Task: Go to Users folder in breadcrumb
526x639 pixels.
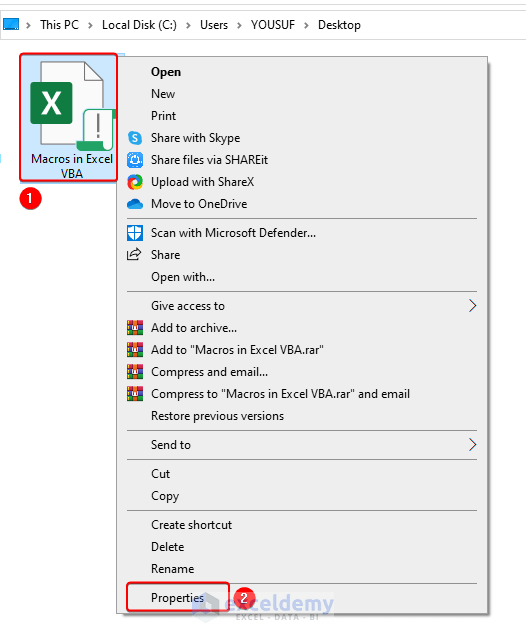Action: click(214, 25)
